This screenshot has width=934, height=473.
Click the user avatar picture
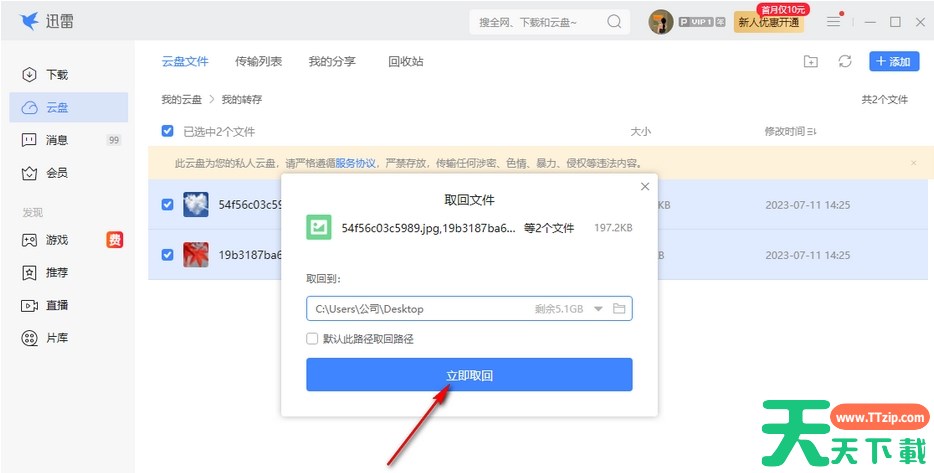click(661, 22)
